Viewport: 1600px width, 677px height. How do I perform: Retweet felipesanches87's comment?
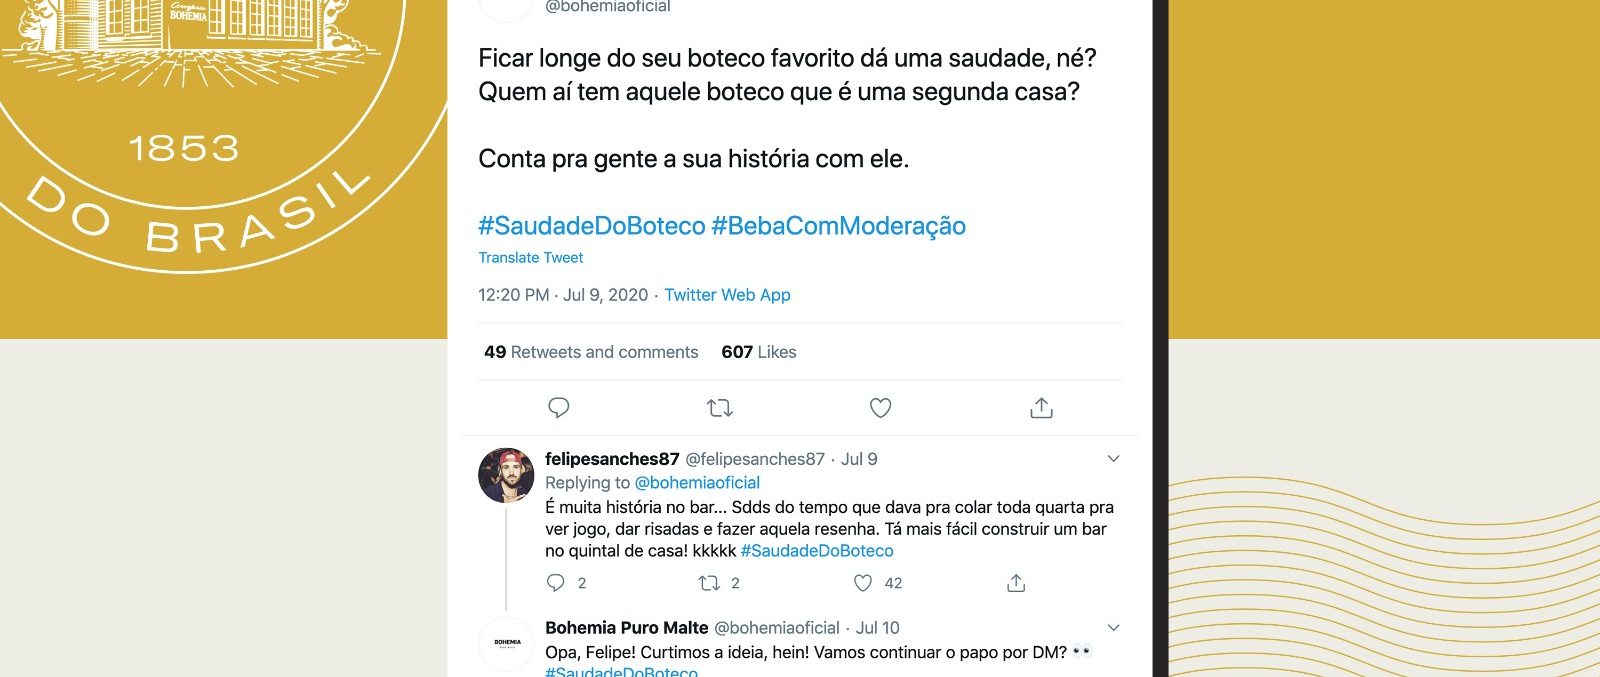point(709,583)
